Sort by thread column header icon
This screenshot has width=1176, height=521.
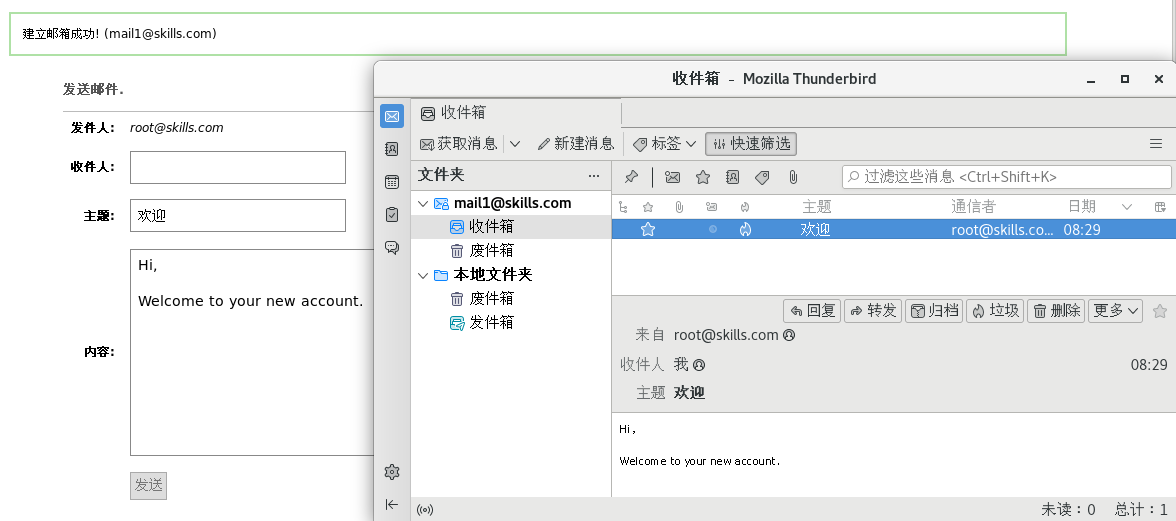[x=622, y=207]
